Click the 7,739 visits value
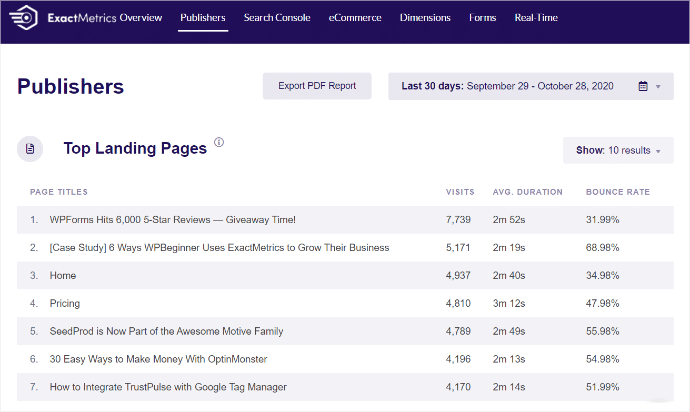This screenshot has width=690, height=412. click(x=458, y=220)
